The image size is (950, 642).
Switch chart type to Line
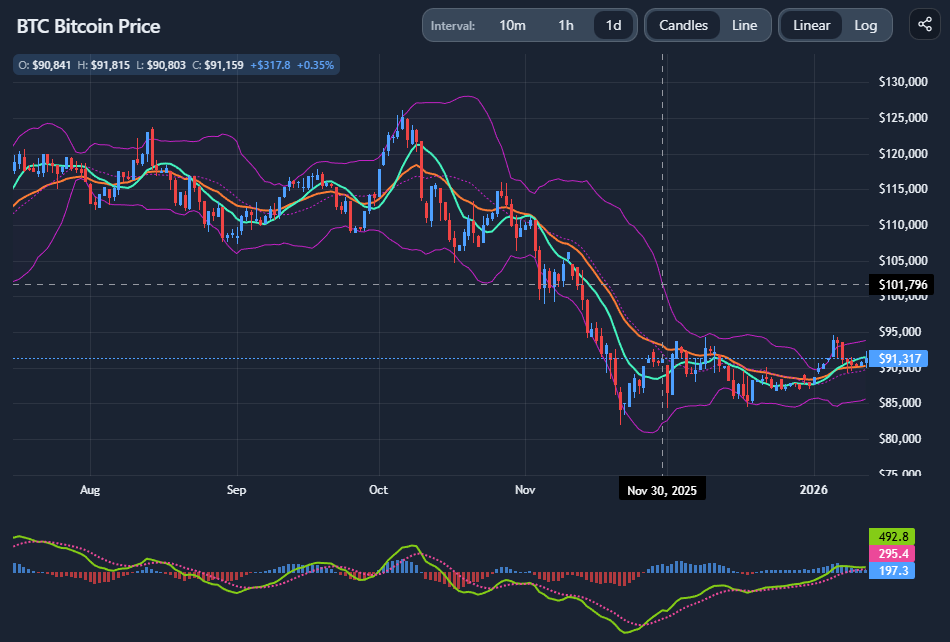[x=744, y=25]
